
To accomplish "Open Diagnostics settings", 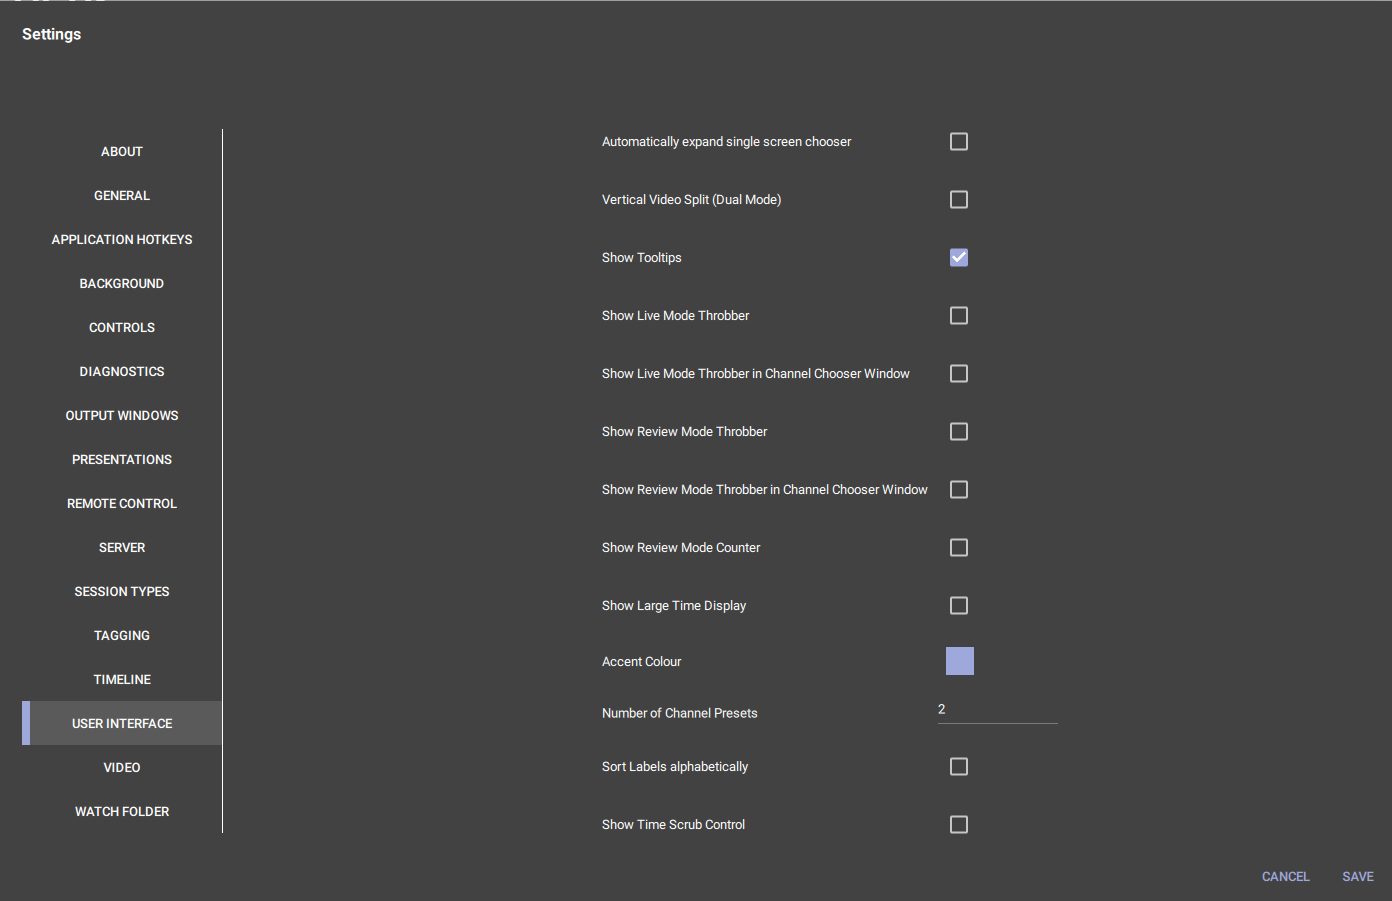I will pyautogui.click(x=122, y=372).
